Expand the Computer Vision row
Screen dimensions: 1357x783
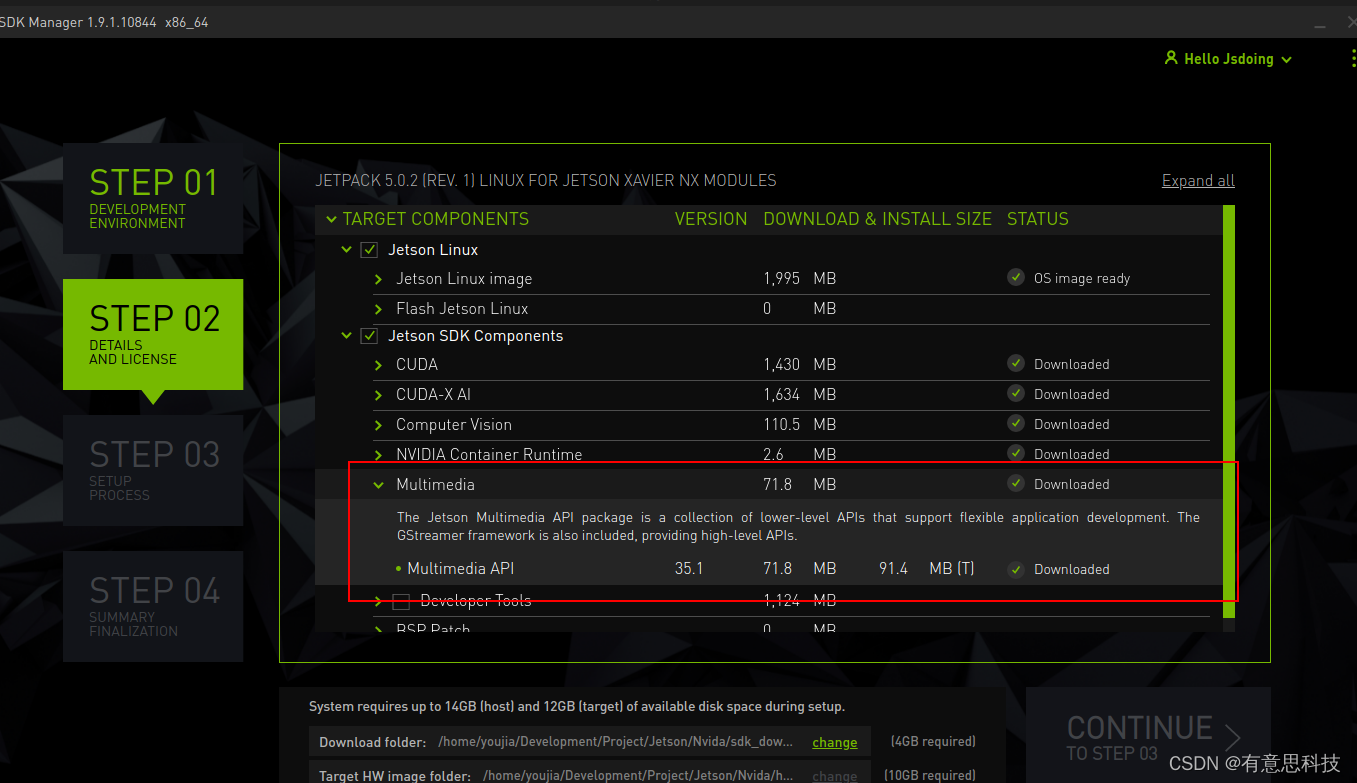pyautogui.click(x=379, y=425)
